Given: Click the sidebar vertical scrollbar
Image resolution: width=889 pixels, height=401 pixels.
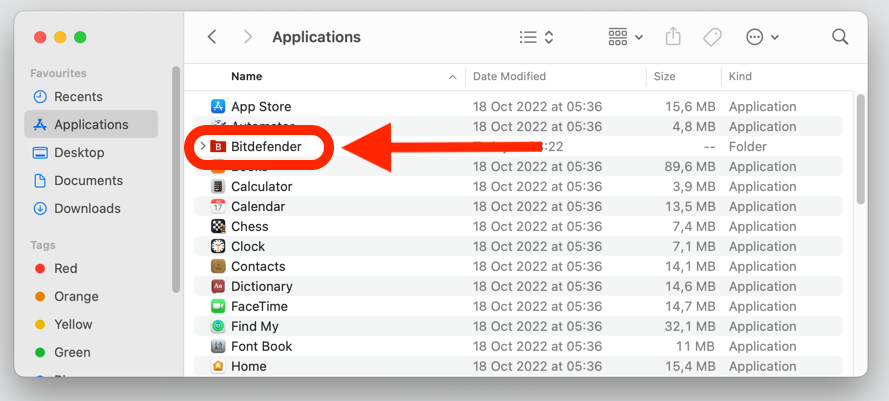Looking at the screenshot, I should 176,179.
